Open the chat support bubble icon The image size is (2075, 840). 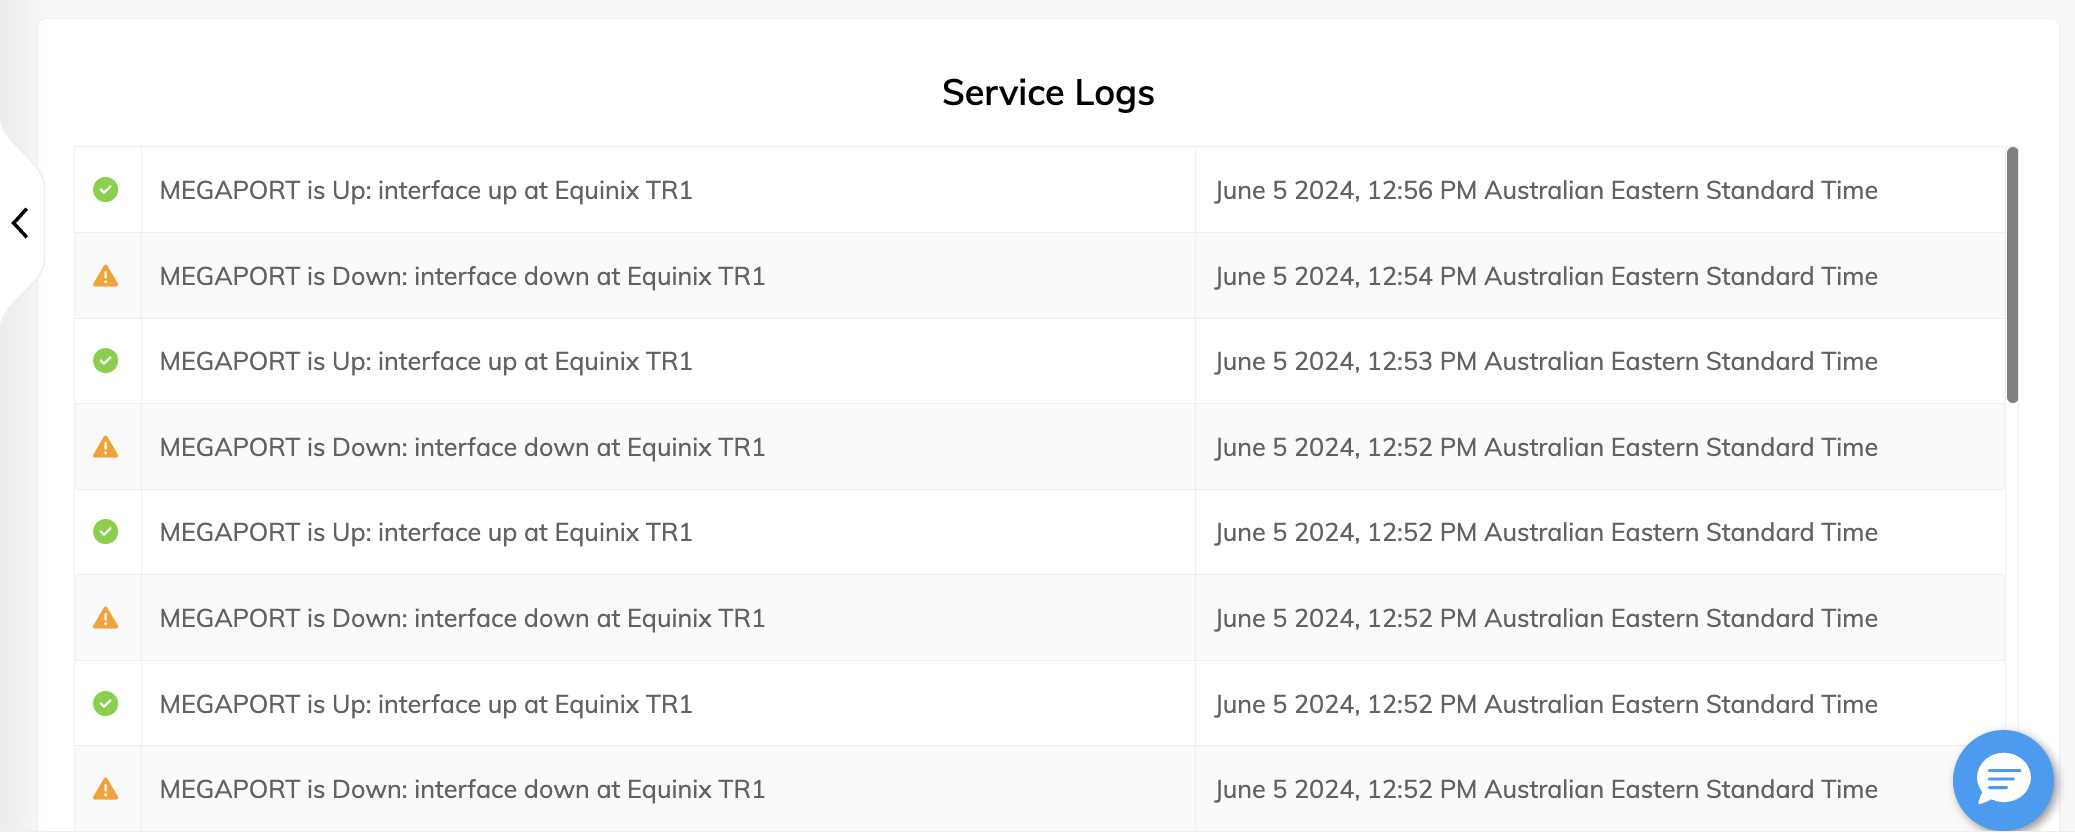tap(2004, 780)
